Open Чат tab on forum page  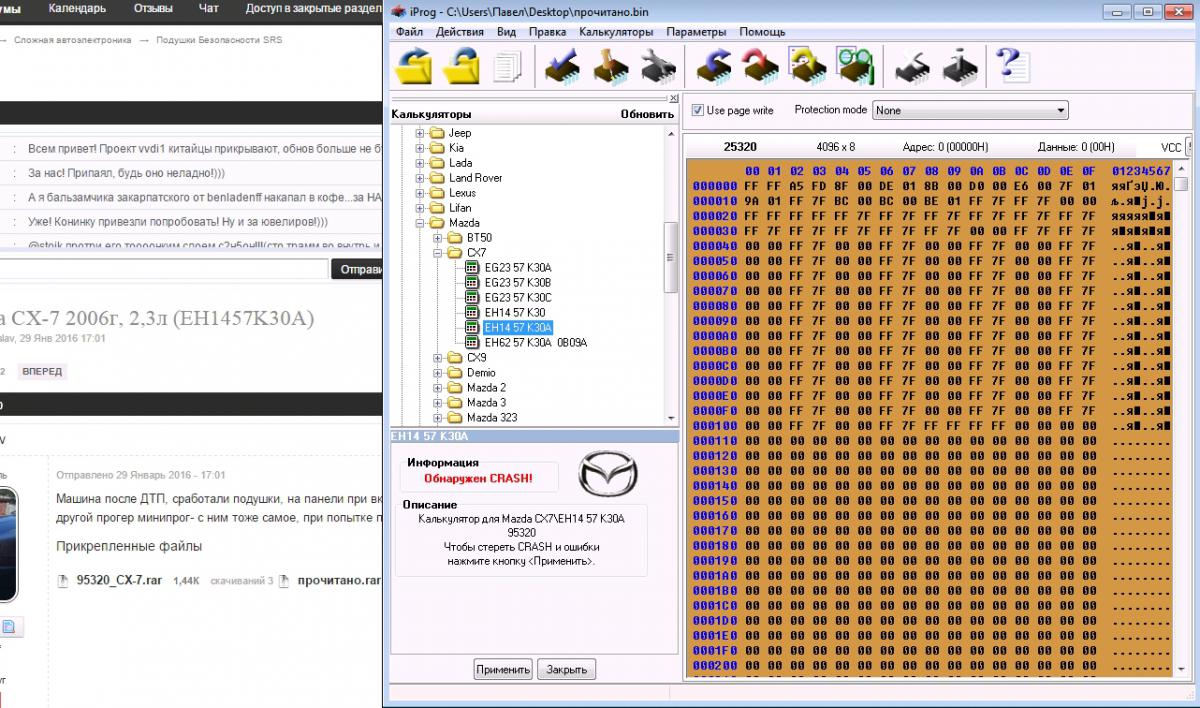coord(209,9)
